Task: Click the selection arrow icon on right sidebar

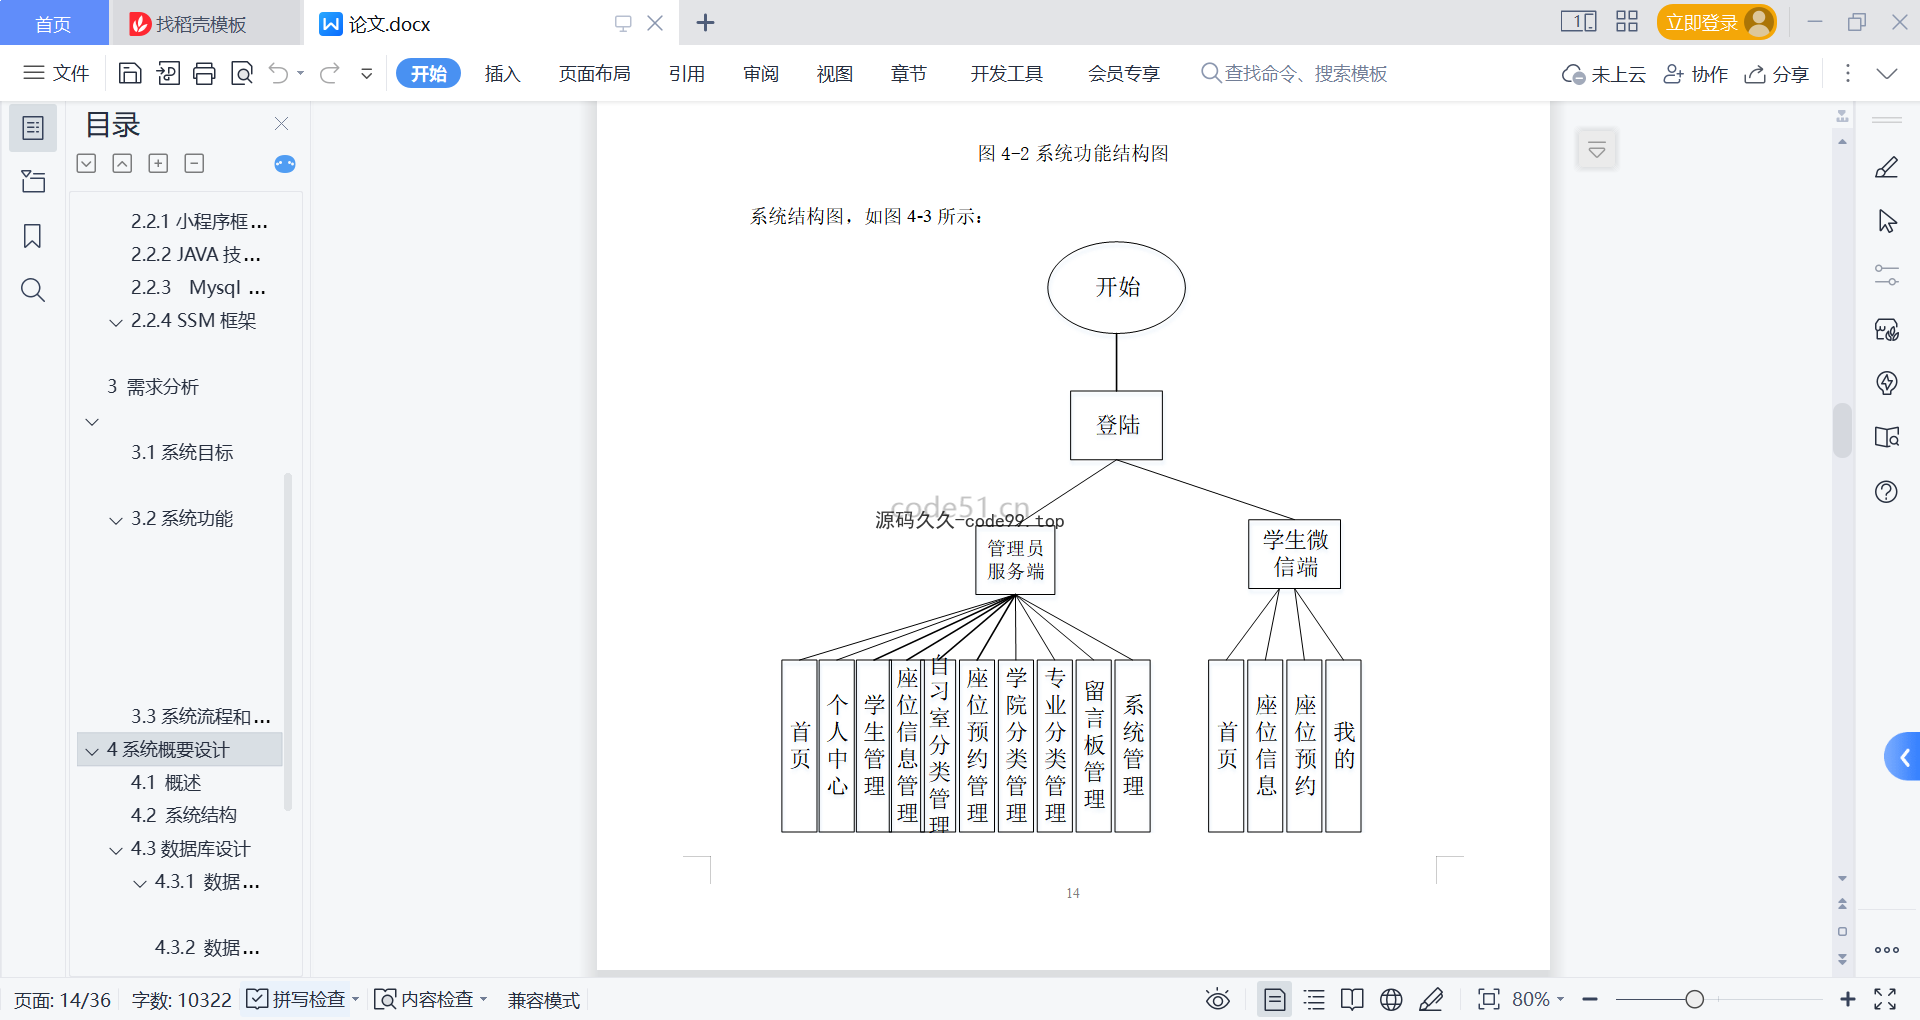Action: pyautogui.click(x=1887, y=221)
